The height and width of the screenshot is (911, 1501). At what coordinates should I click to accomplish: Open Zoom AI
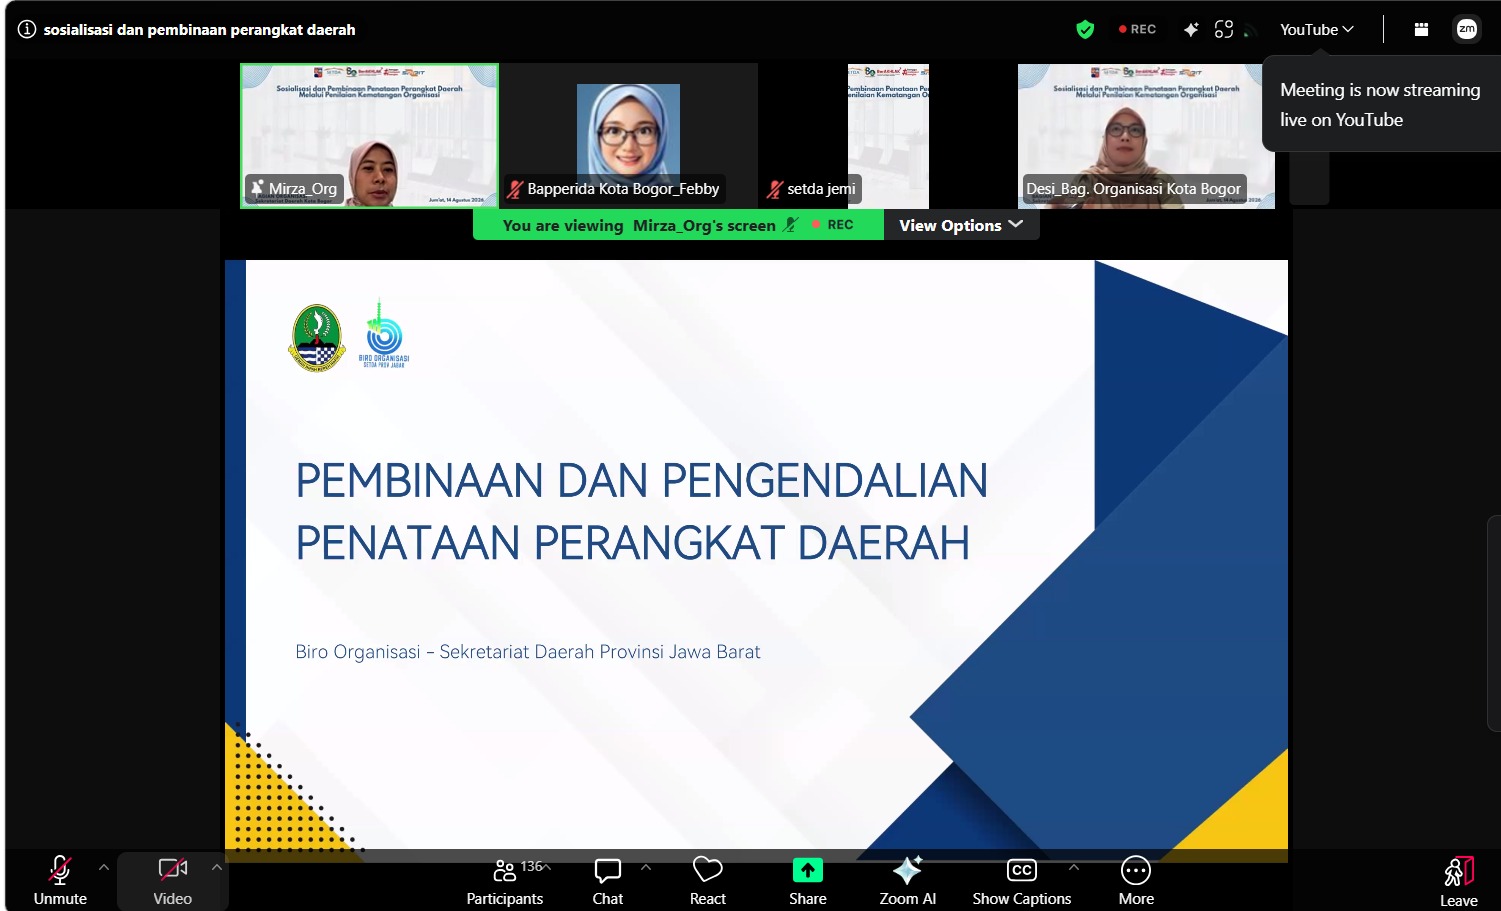(908, 880)
